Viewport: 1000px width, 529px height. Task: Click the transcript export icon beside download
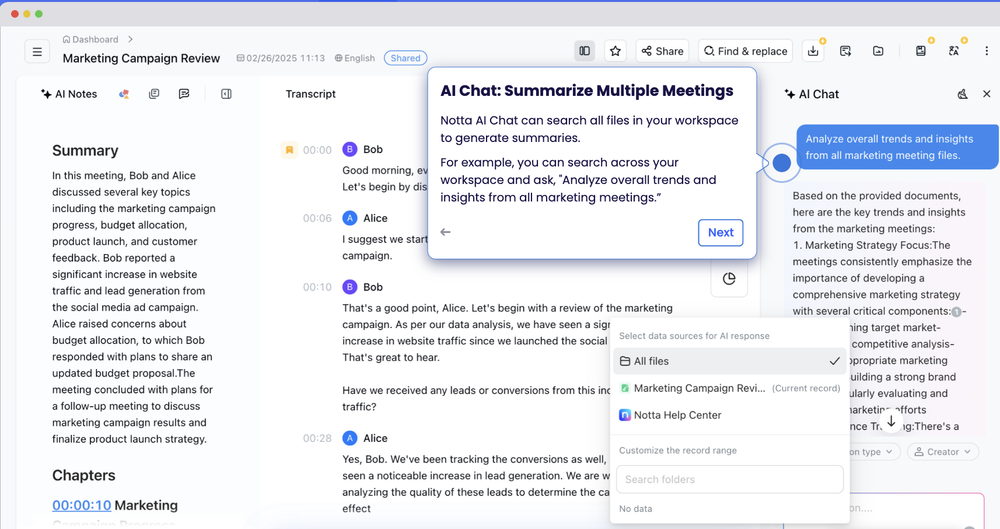click(846, 51)
